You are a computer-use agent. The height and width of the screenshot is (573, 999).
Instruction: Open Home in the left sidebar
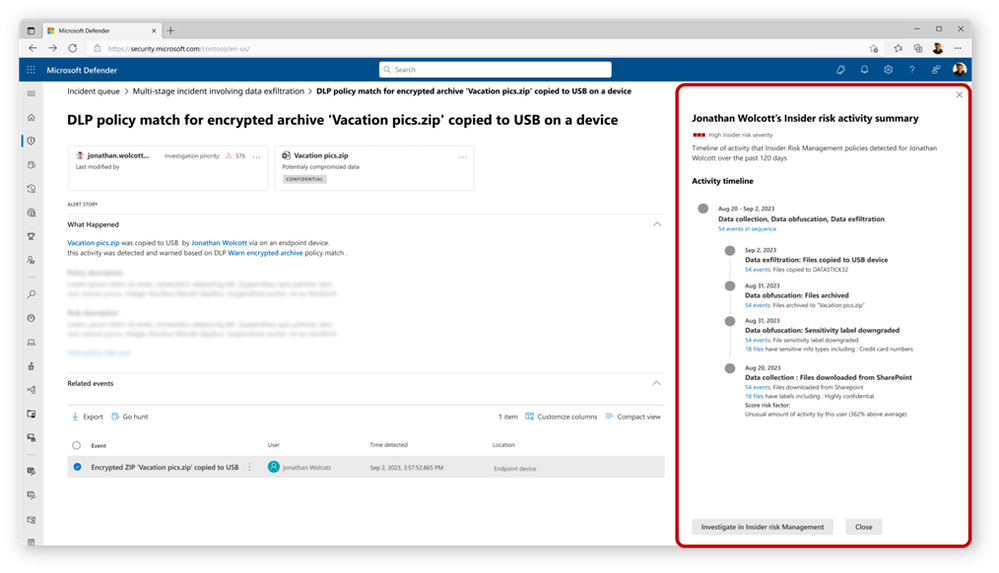[31, 117]
